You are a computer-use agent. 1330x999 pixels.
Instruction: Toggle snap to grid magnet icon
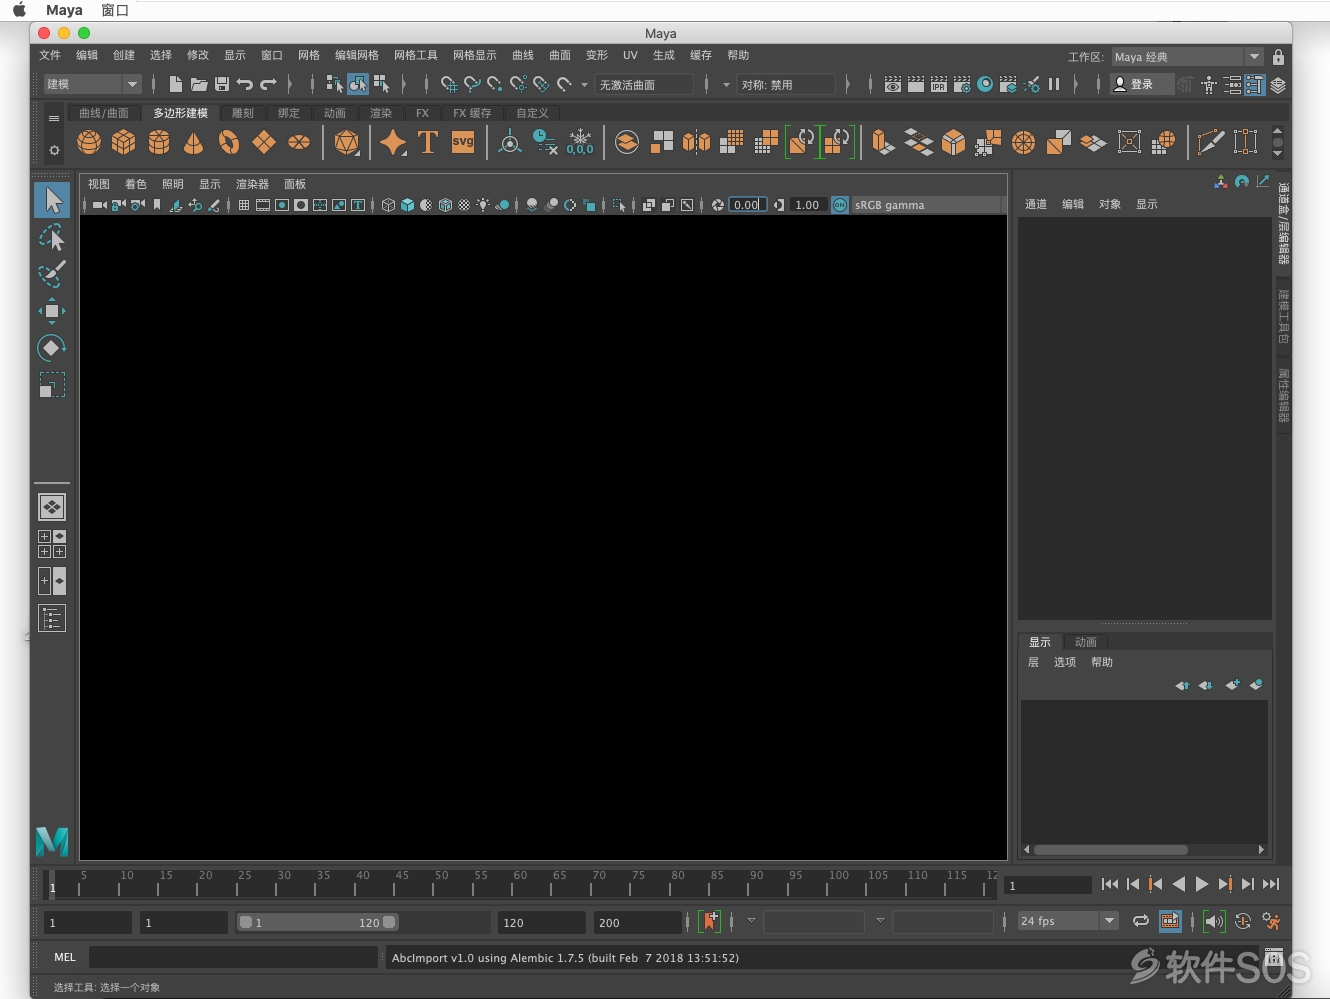click(x=449, y=84)
